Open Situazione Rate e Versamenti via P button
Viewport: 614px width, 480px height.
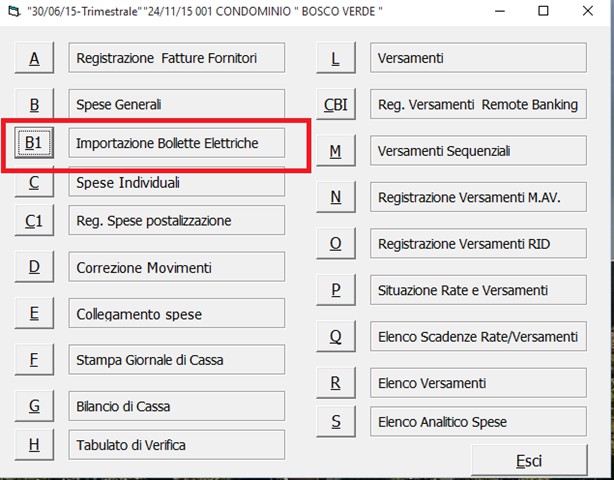click(x=336, y=290)
